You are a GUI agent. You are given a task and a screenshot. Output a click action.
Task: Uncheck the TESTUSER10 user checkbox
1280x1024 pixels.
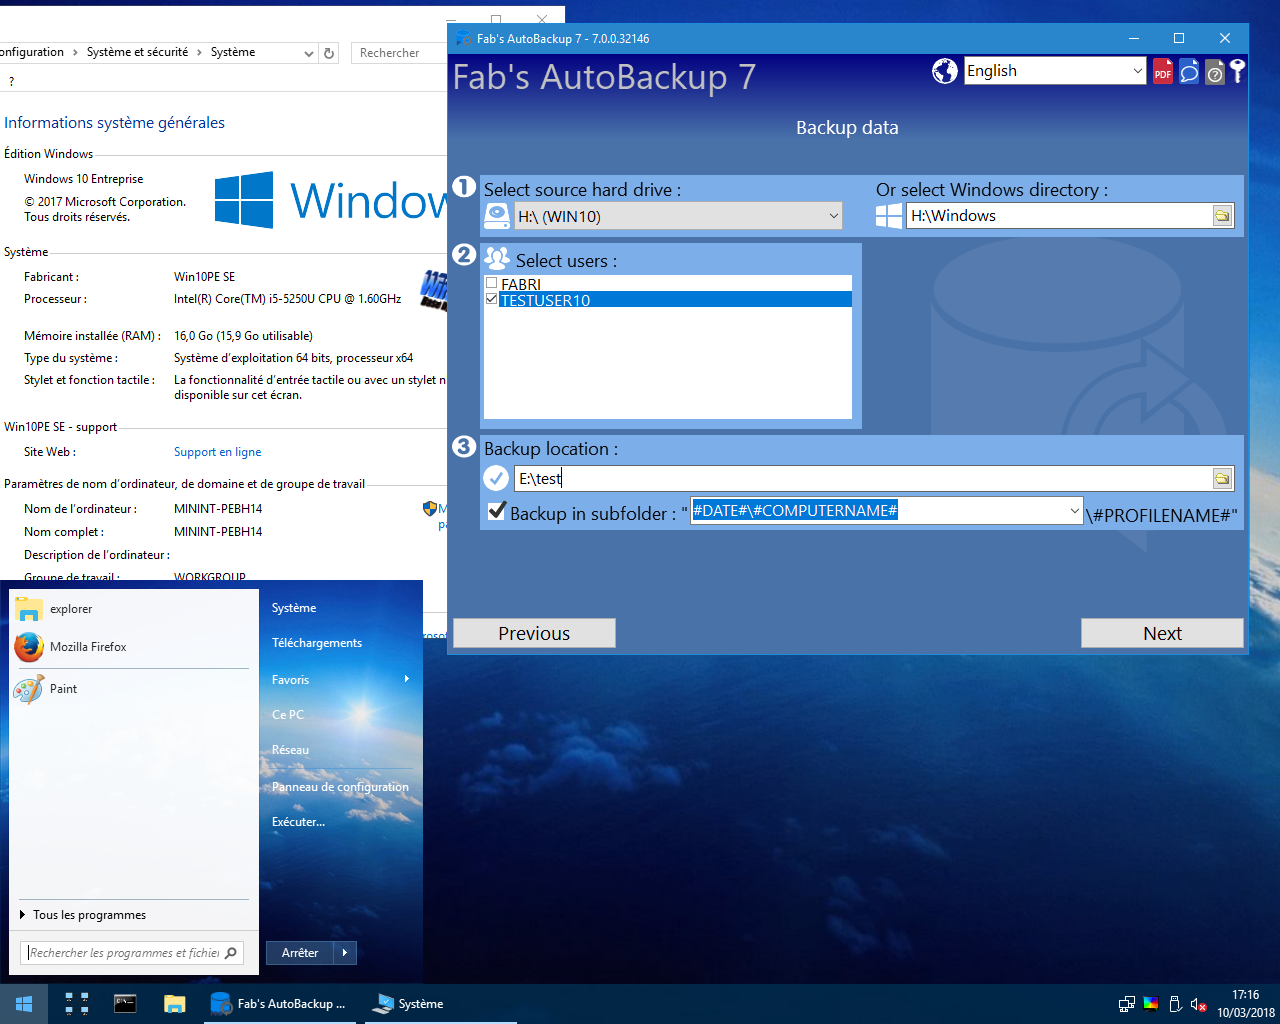point(491,299)
